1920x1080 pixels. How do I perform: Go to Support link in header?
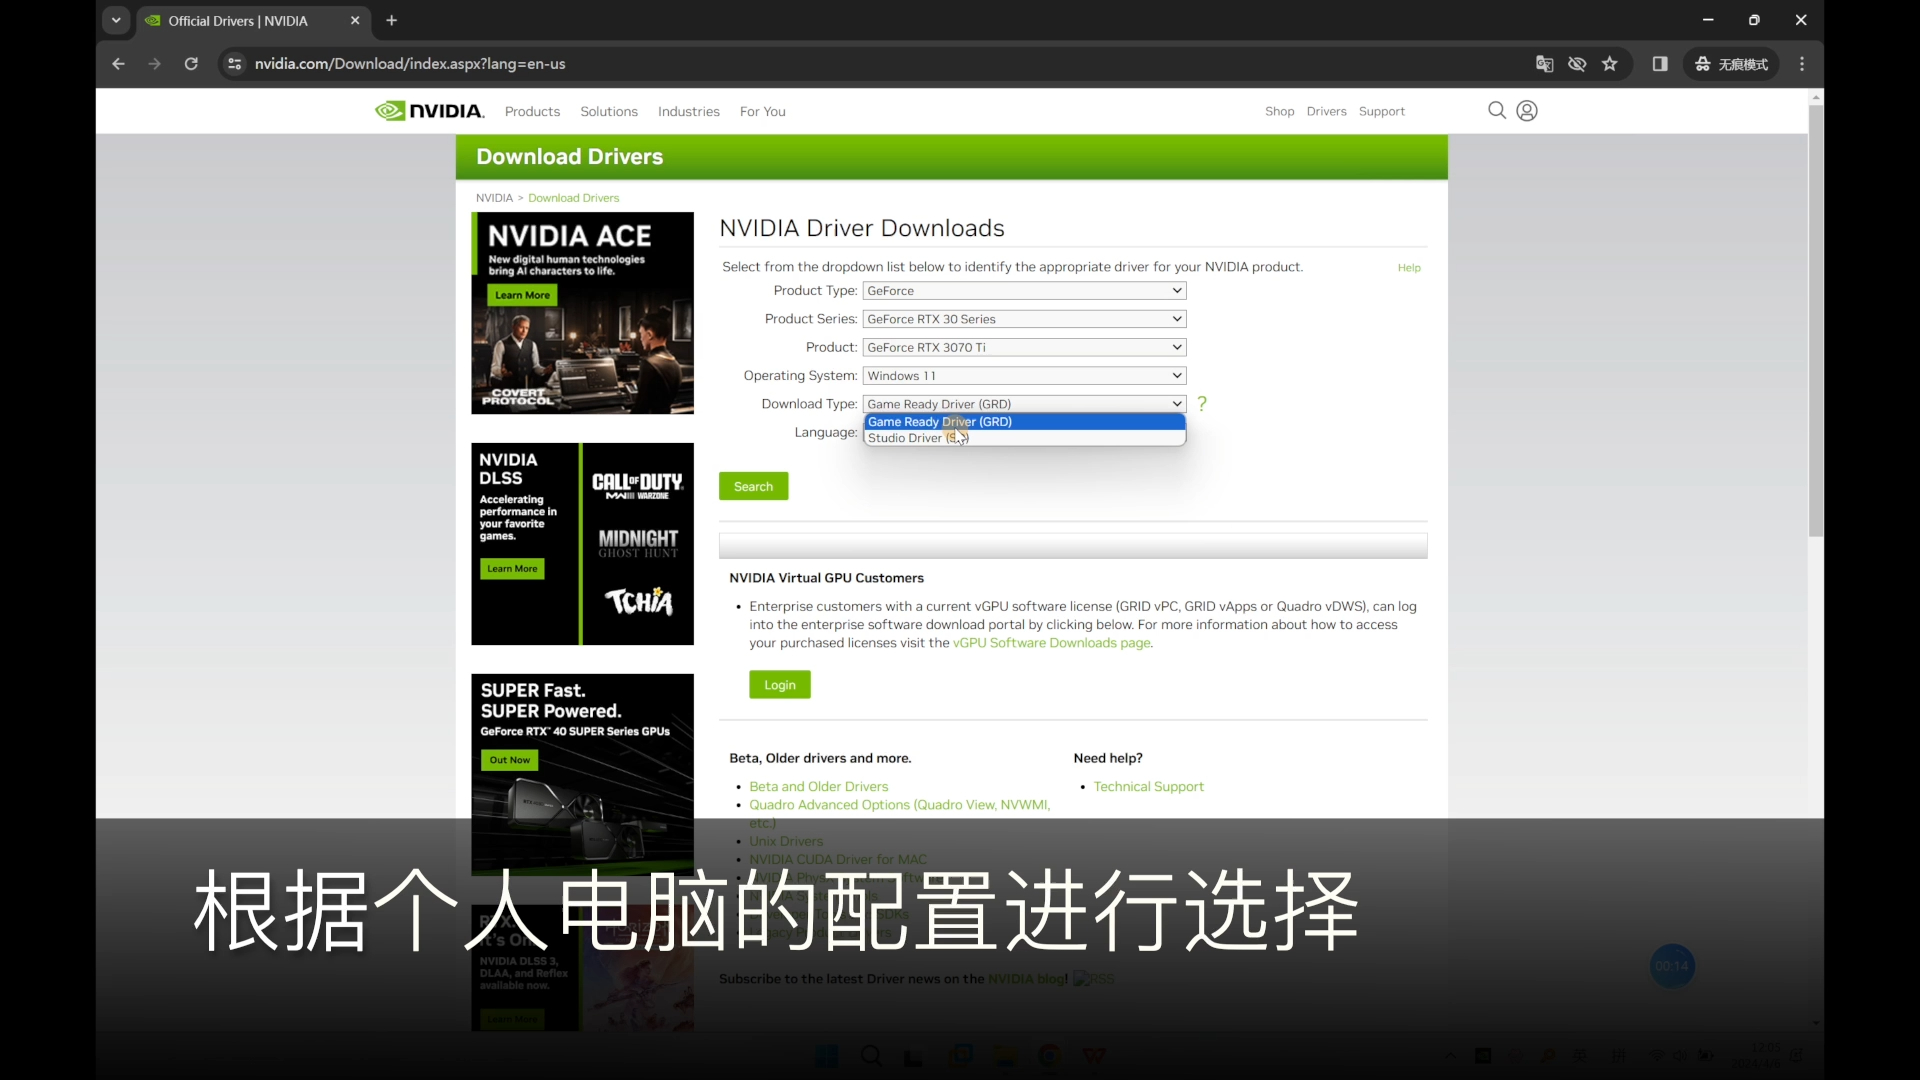(1382, 111)
